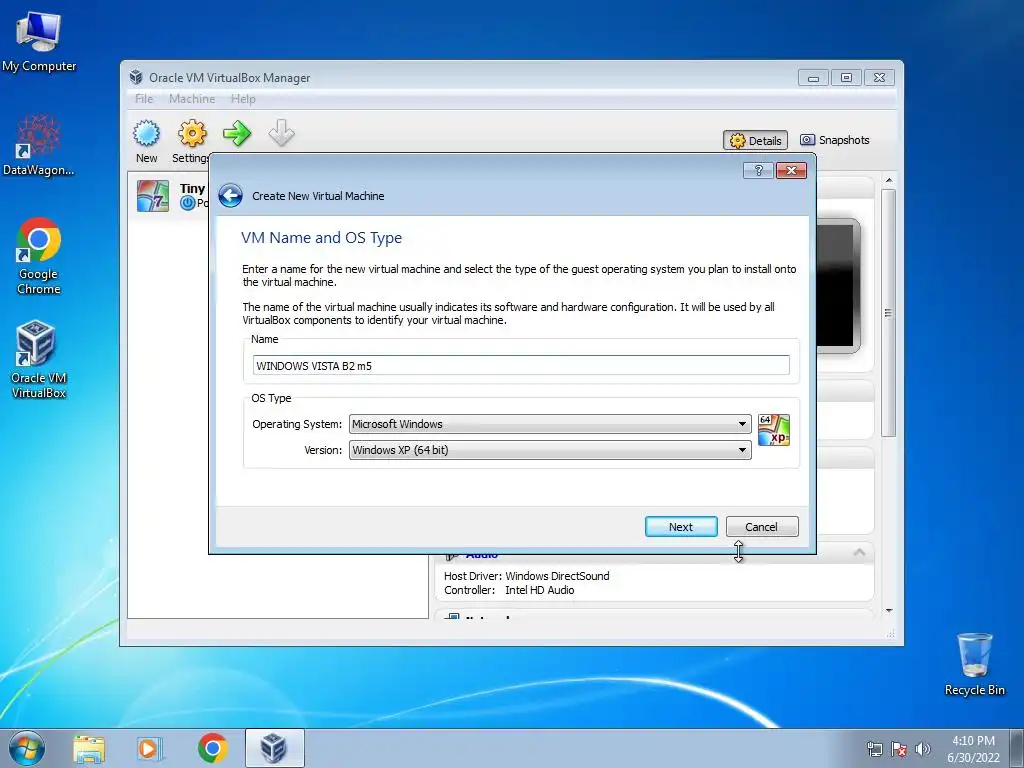
Task: Click the volume speaker tray icon
Action: coord(923,750)
